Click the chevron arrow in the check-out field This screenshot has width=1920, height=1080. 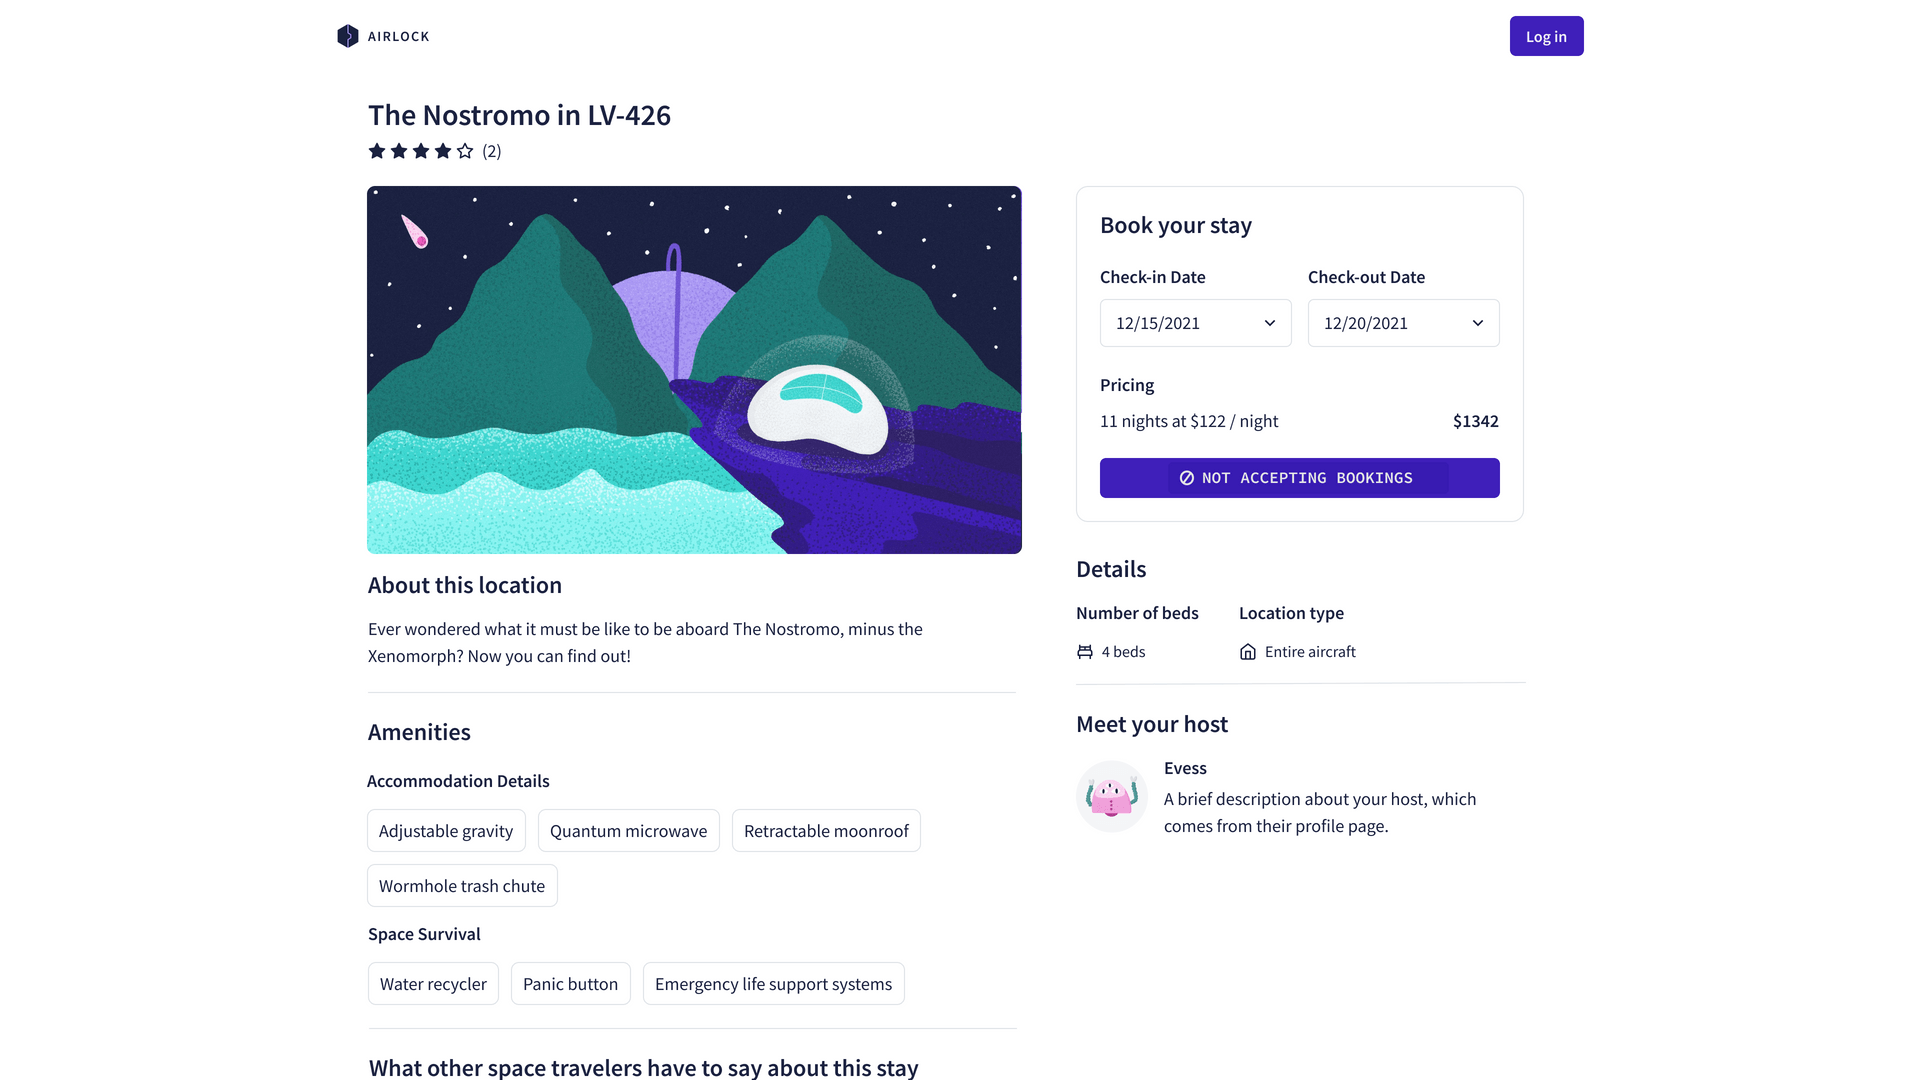1478,323
